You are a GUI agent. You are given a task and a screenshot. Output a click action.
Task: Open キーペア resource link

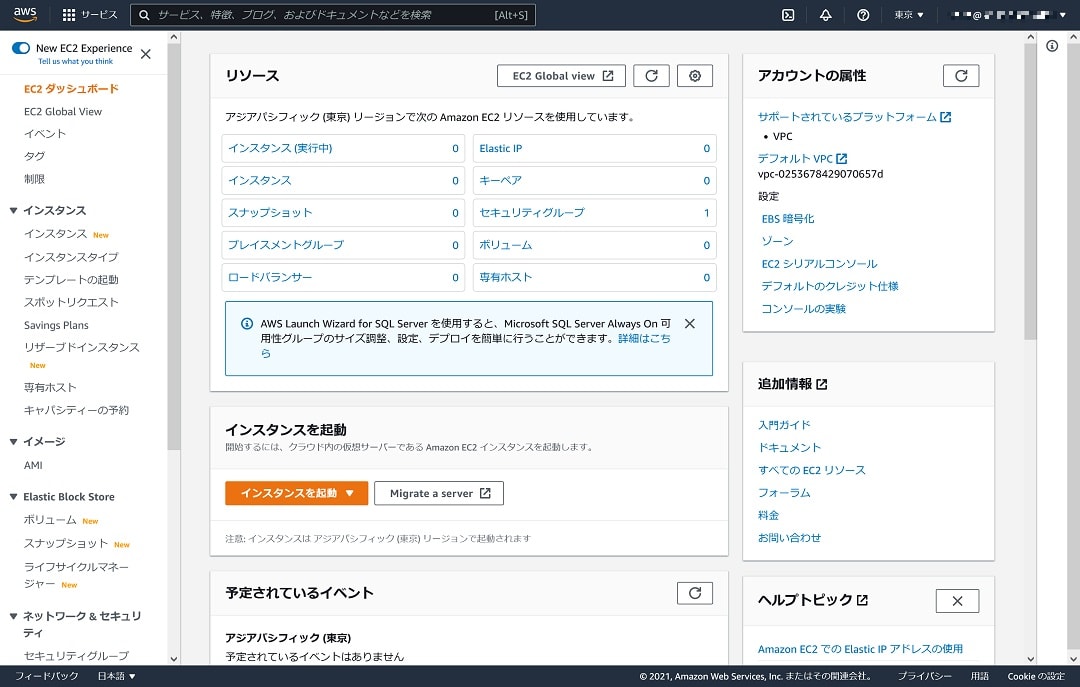501,181
